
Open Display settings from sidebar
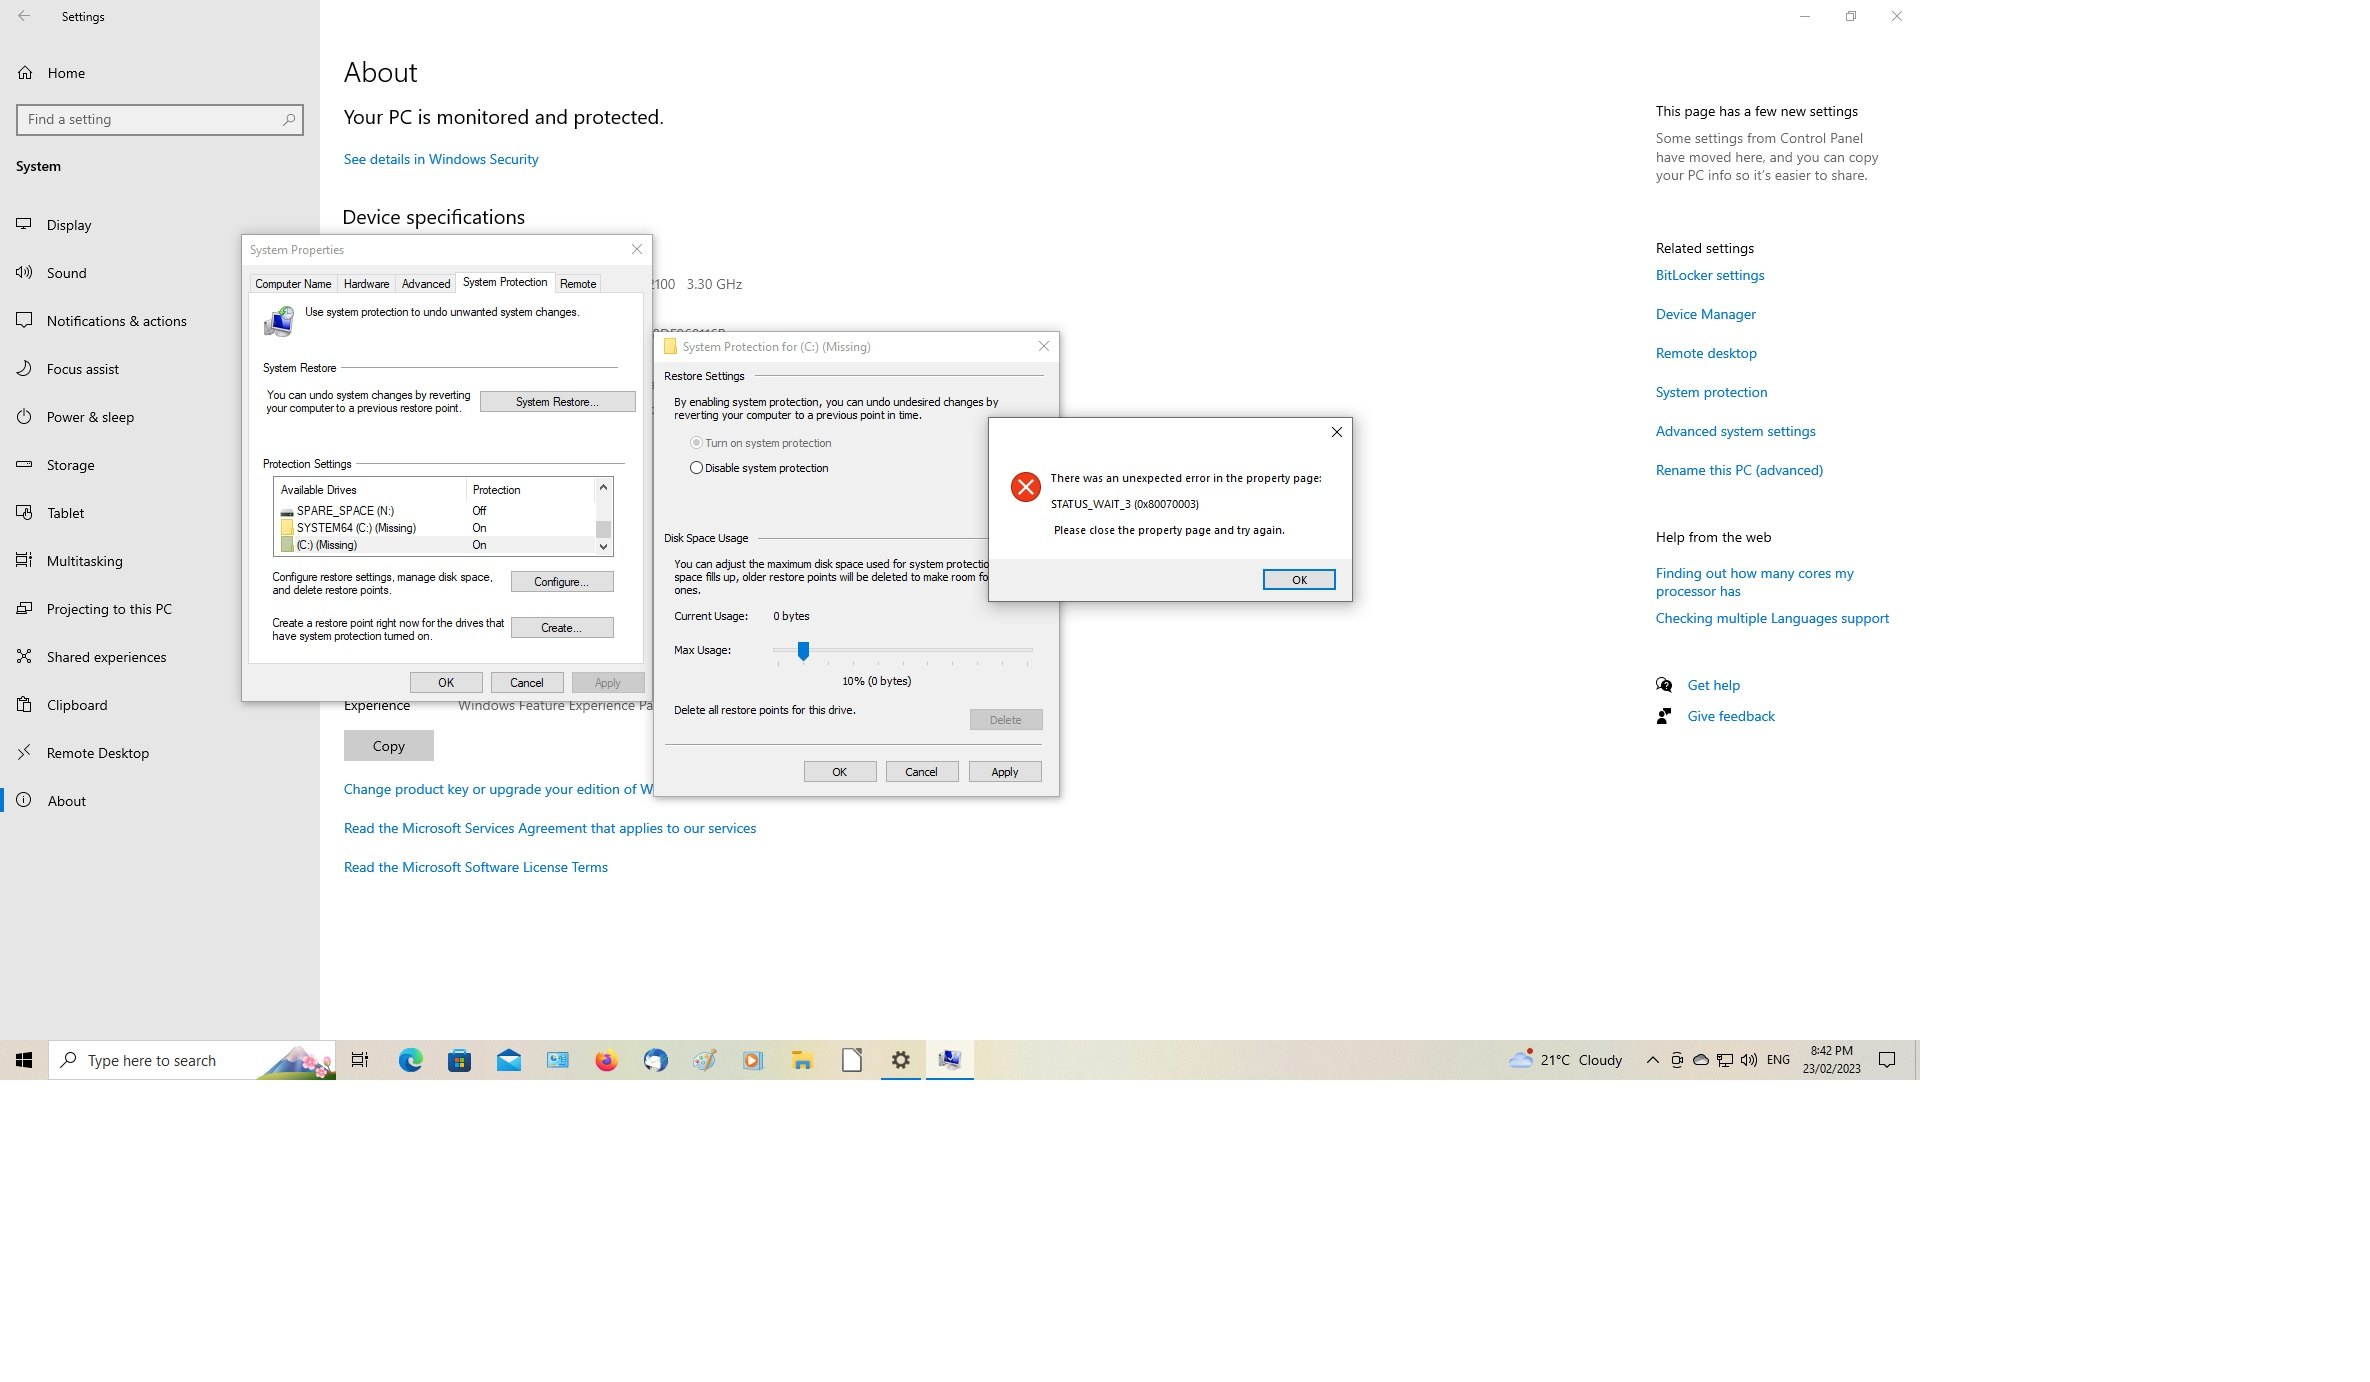pyautogui.click(x=68, y=225)
